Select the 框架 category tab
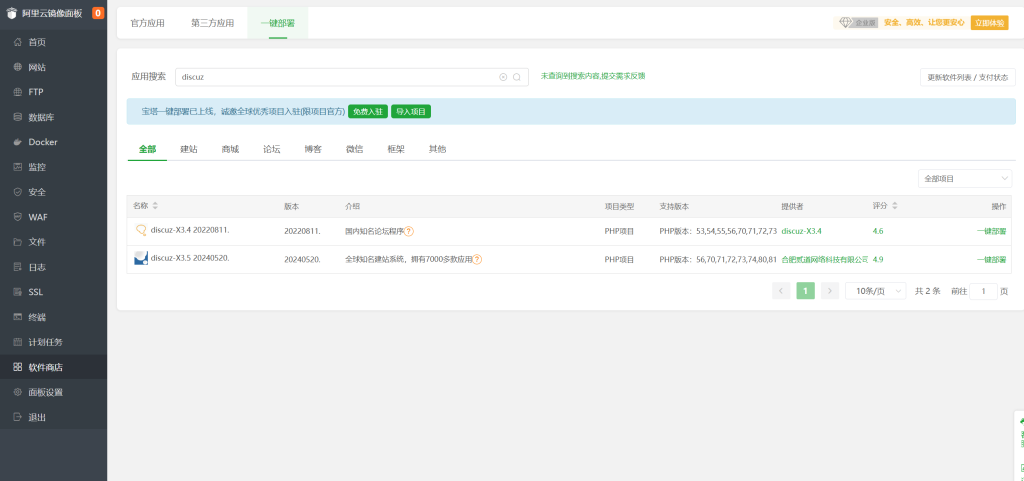Viewport: 1024px width, 481px height. point(396,149)
